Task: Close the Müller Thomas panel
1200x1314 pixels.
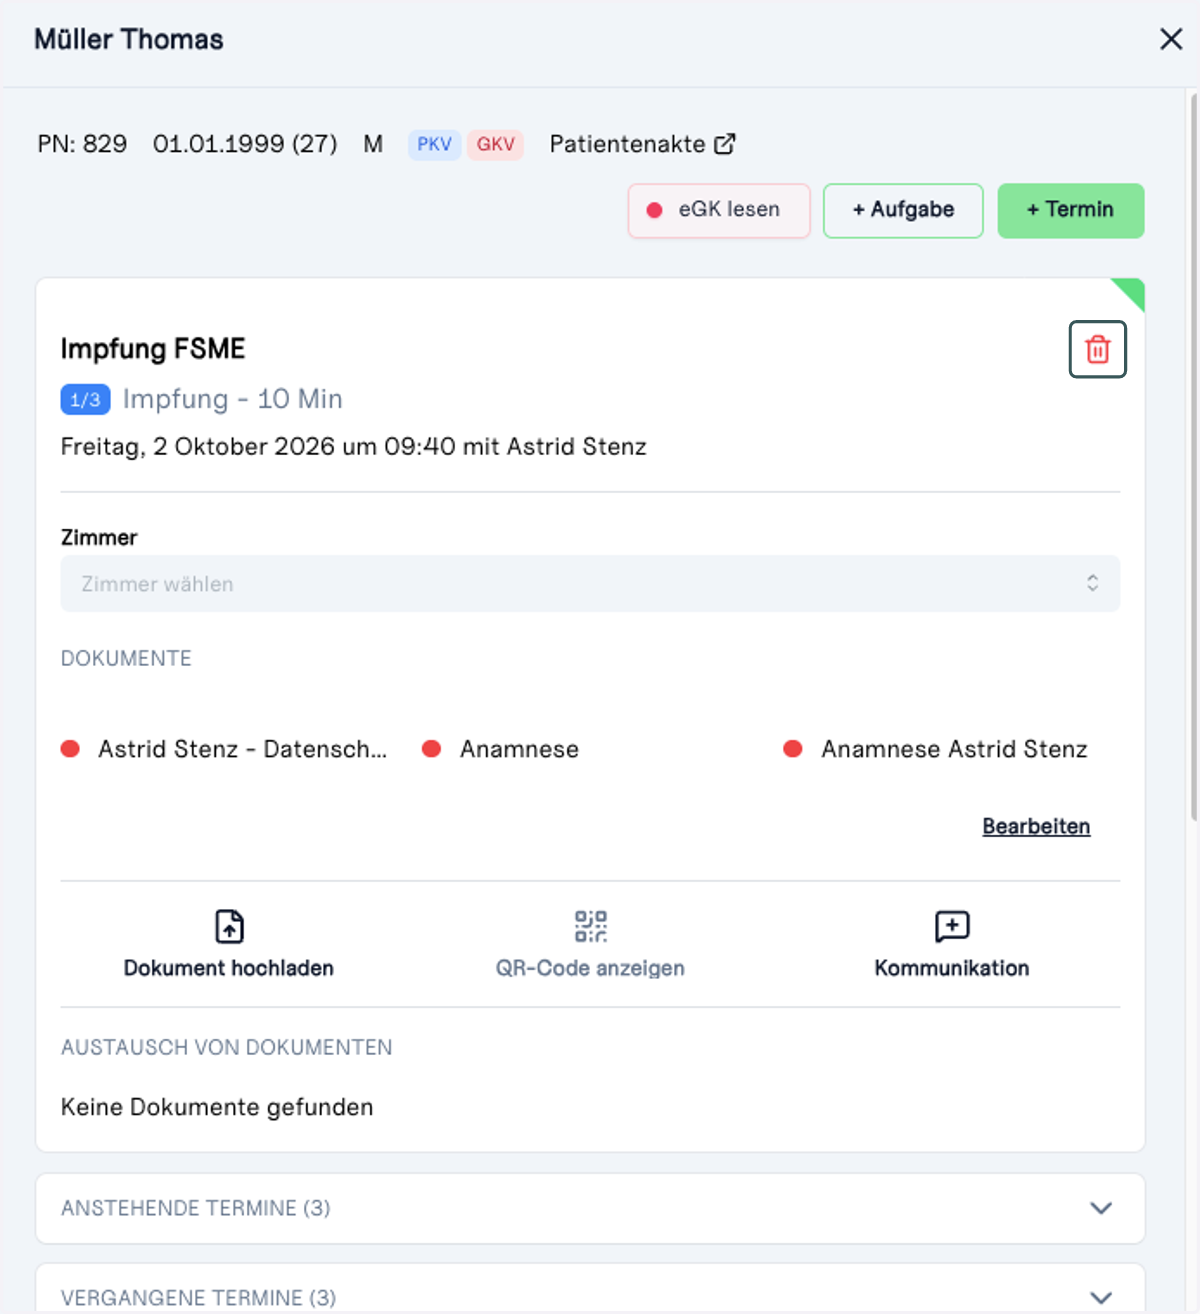Action: (x=1171, y=39)
